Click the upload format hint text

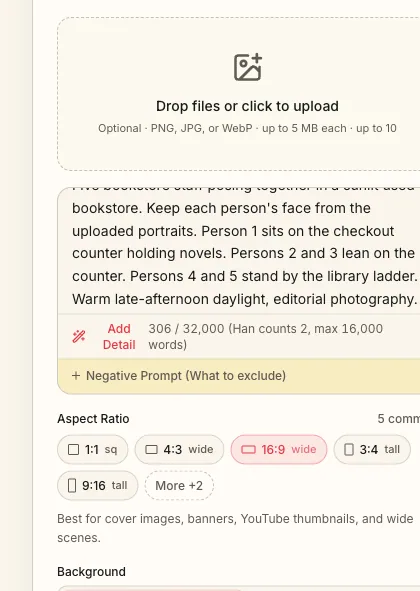247,128
